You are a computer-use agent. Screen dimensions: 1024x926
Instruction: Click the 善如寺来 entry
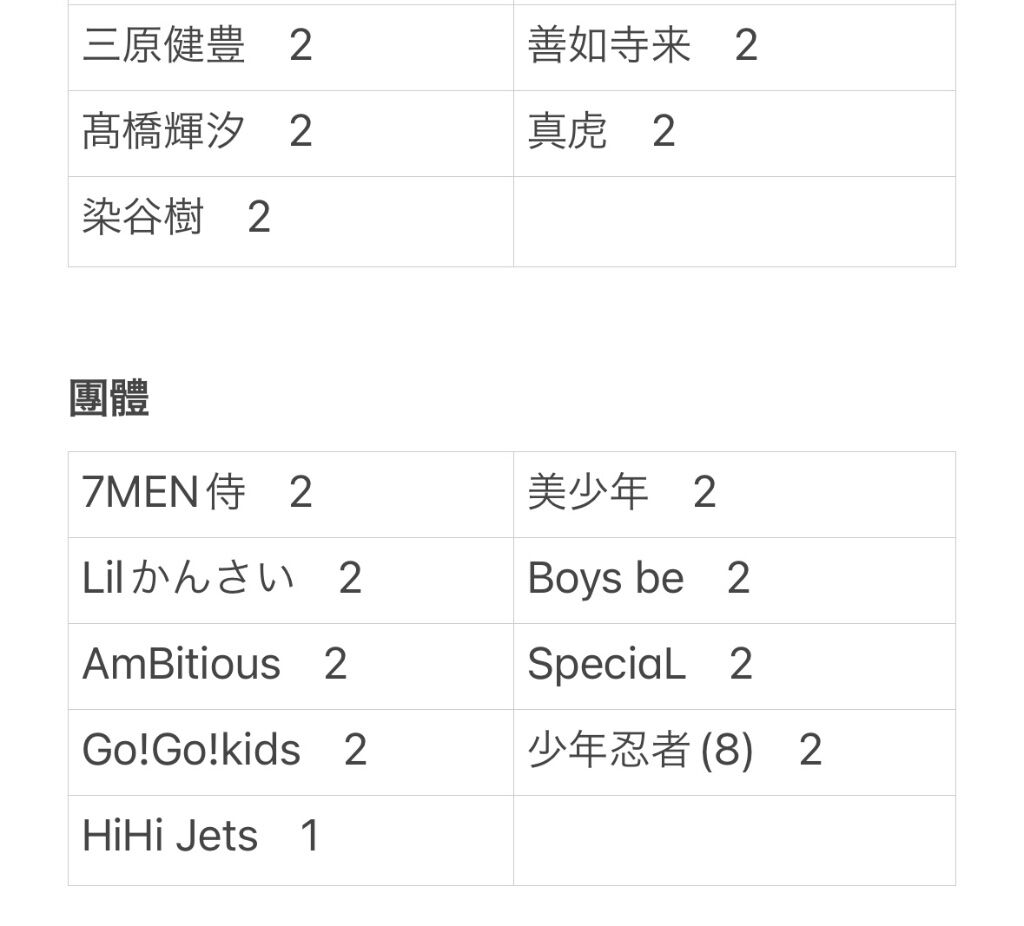tap(735, 48)
